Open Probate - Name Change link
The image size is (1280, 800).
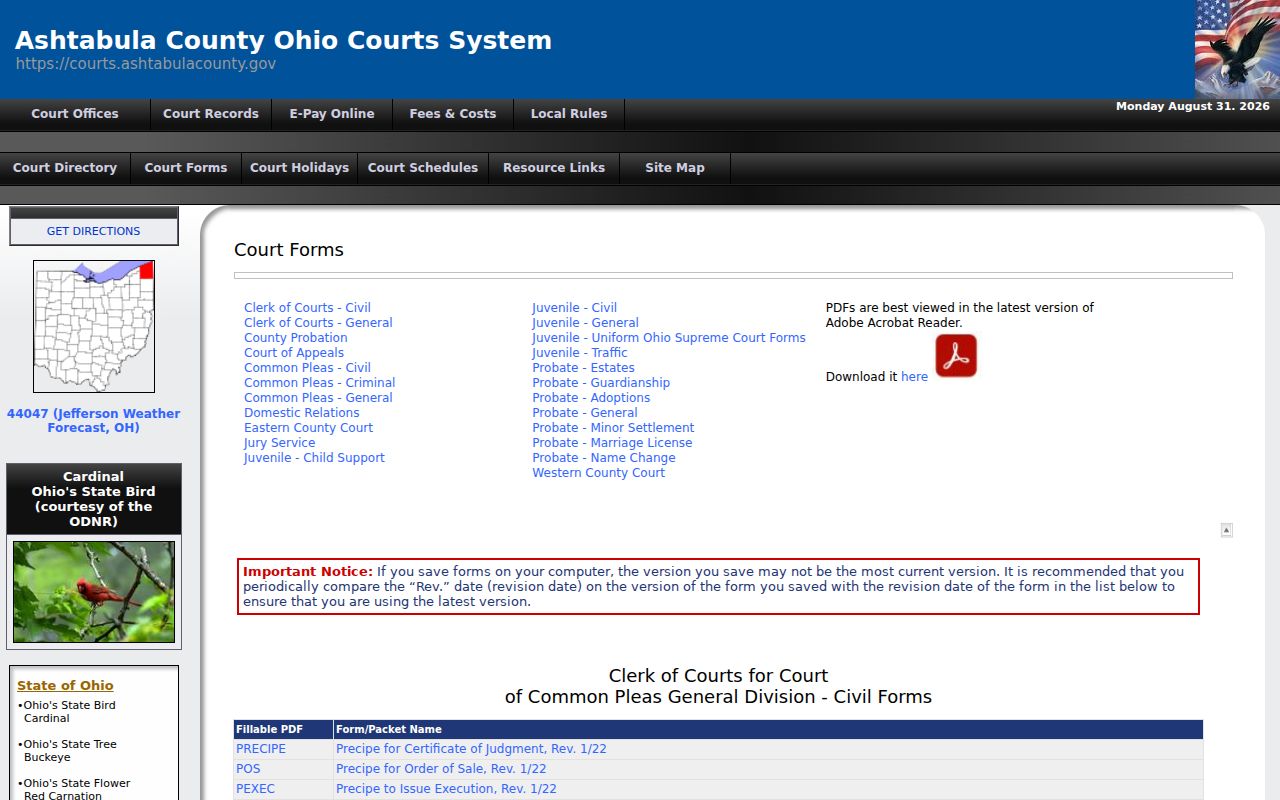604,458
